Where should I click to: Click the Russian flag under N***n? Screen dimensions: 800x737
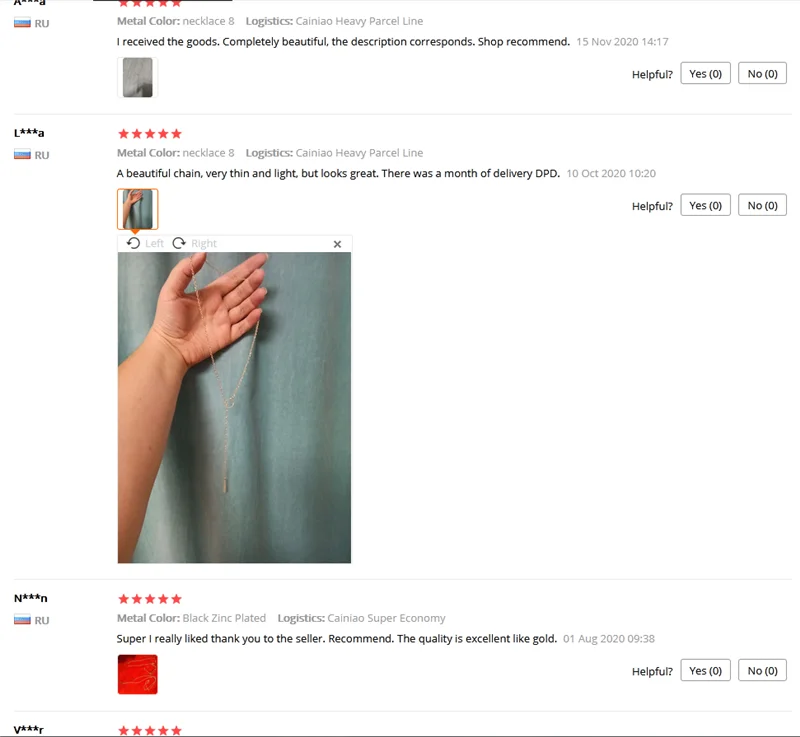[x=22, y=620]
